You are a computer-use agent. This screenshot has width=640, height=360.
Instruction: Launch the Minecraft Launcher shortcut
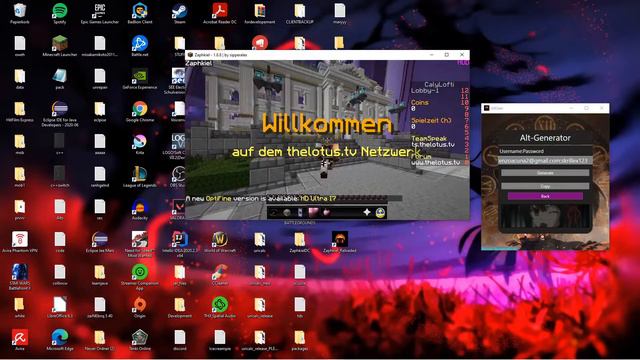tap(60, 44)
